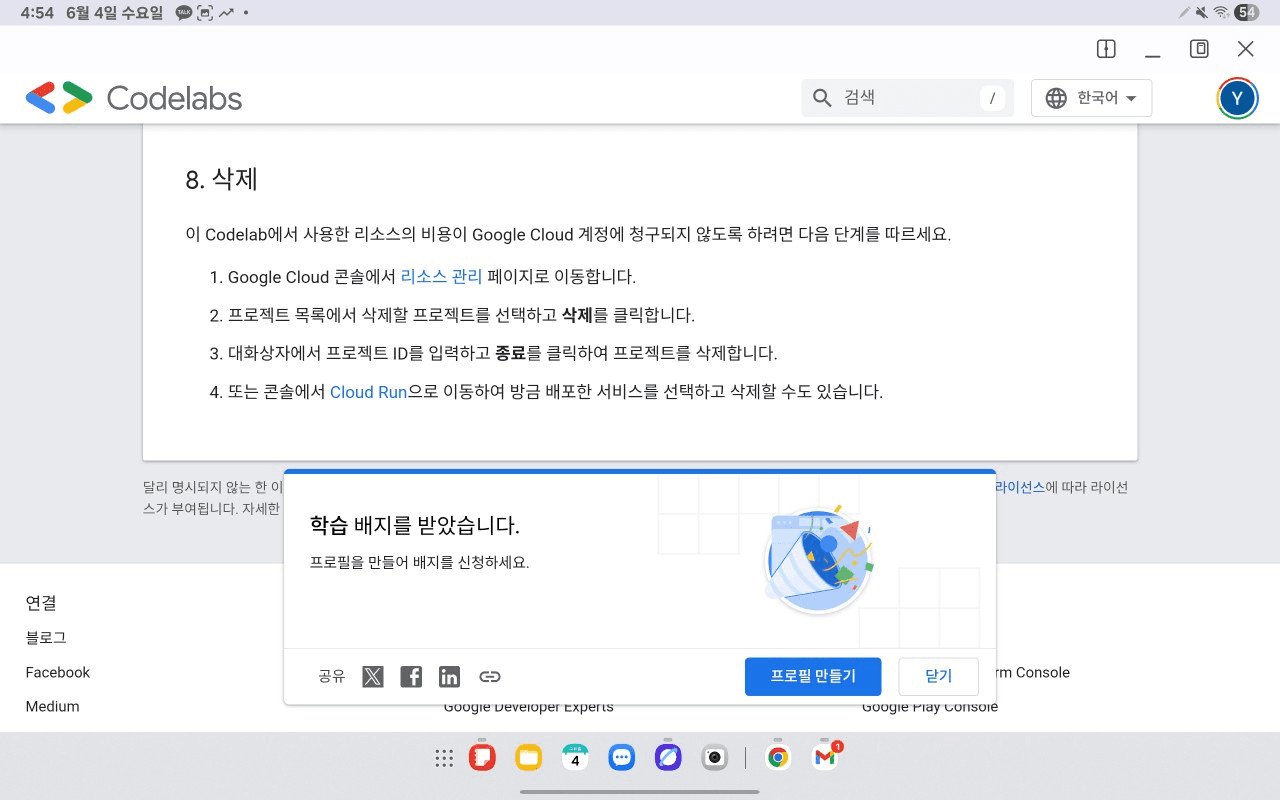The image size is (1280, 800).
Task: Open the camera app in dock
Action: coord(715,758)
